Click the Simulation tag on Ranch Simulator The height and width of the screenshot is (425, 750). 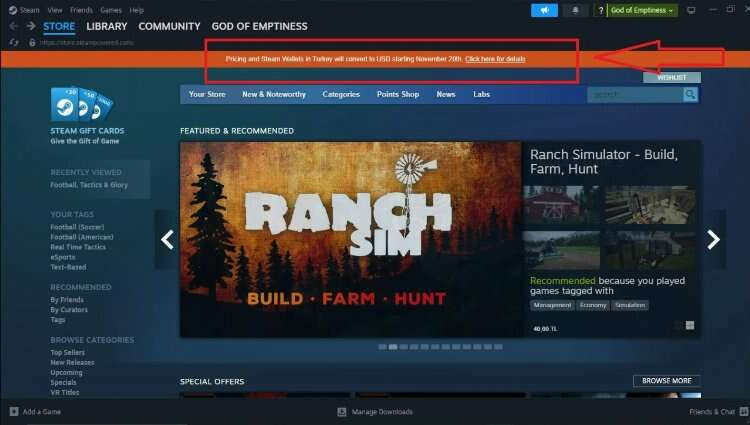pos(630,305)
